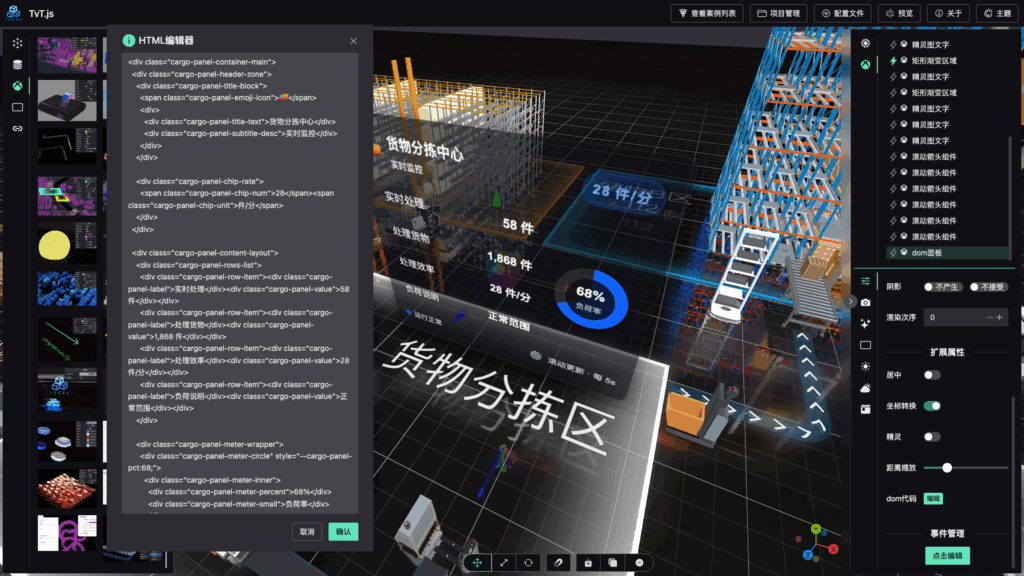1024x576 pixels.
Task: Open the cloud weather settings icon
Action: coord(865,388)
